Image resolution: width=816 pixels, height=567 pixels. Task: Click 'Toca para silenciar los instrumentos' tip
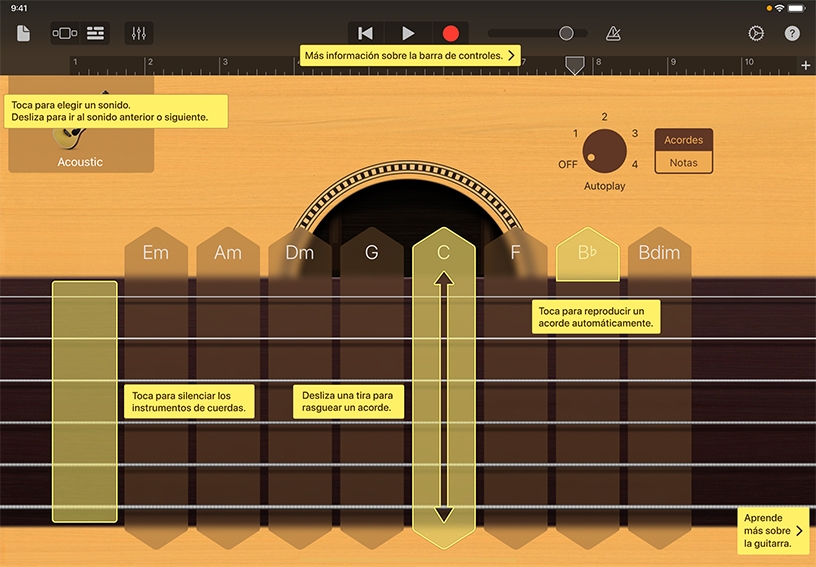[189, 402]
